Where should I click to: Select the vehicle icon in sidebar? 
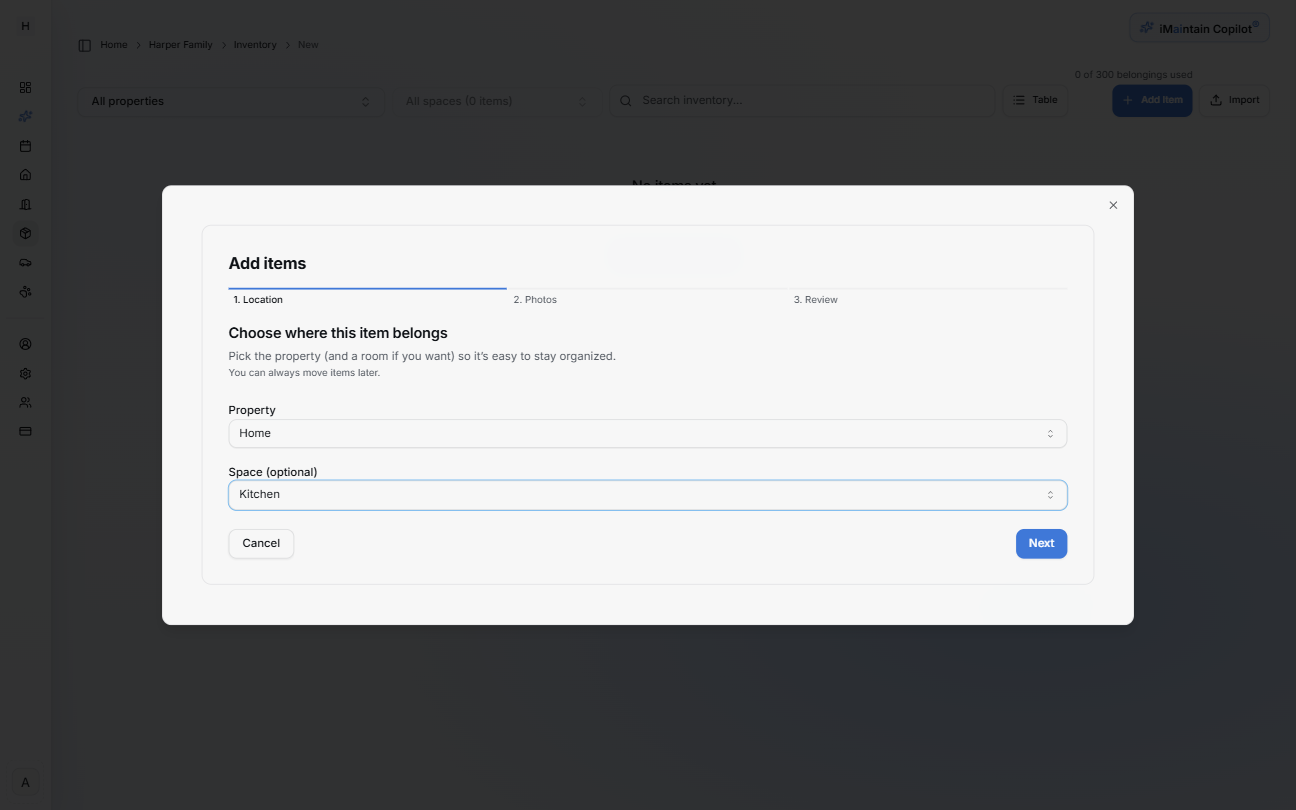(x=25, y=262)
